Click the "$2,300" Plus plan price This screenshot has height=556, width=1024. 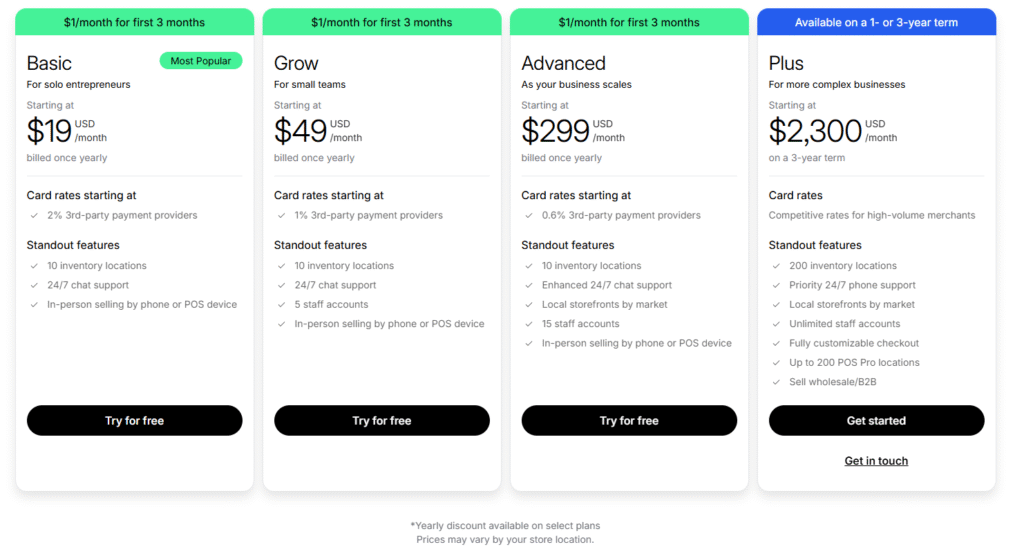(815, 131)
